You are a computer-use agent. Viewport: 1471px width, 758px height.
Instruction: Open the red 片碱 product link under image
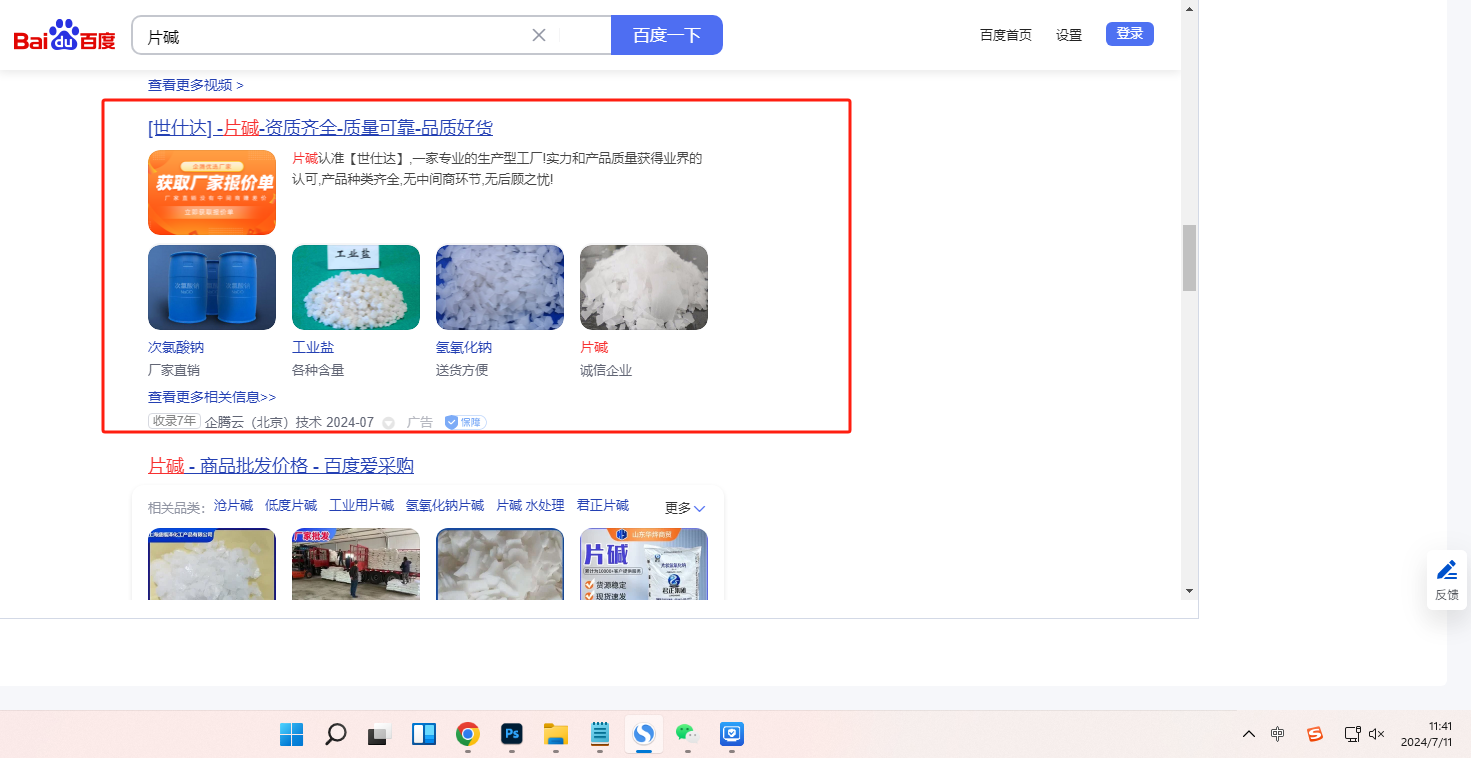[x=594, y=348]
